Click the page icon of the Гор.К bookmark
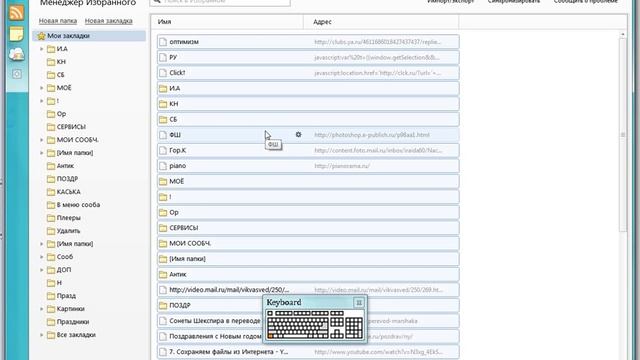This screenshot has height=360, width=640. (163, 150)
